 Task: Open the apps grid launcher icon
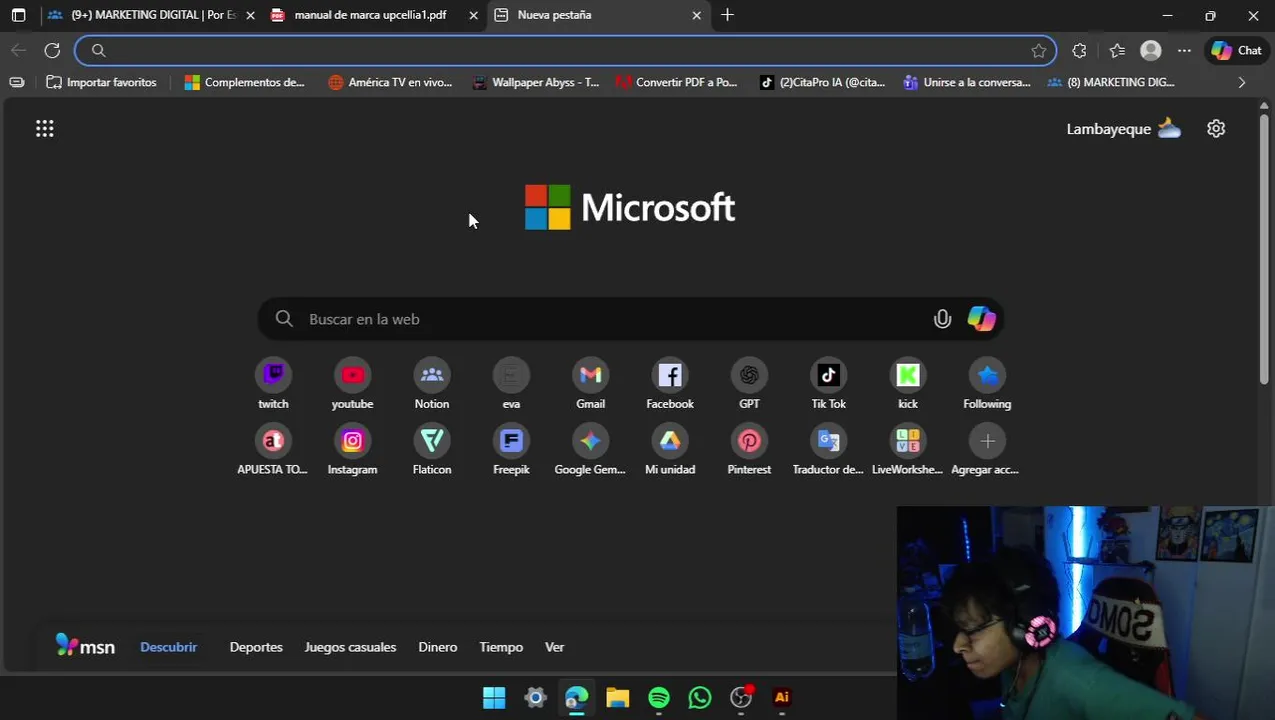[44, 128]
